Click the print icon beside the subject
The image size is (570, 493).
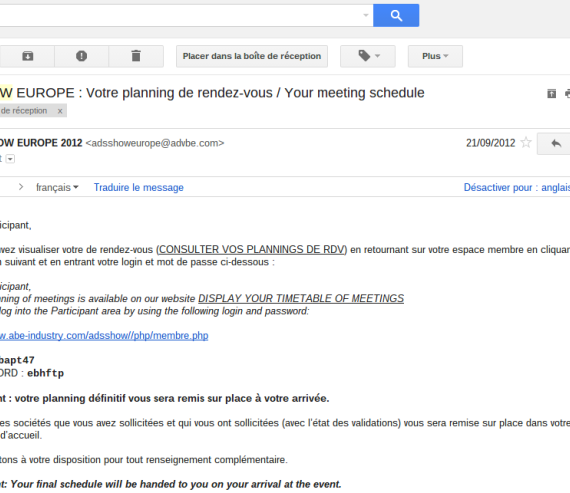click(567, 94)
